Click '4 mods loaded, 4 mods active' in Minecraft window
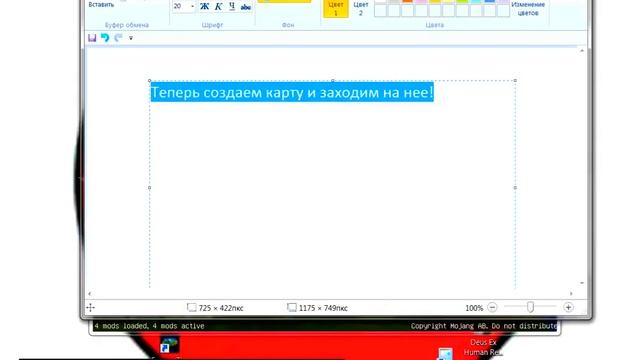The height and width of the screenshot is (360, 640). point(149,326)
